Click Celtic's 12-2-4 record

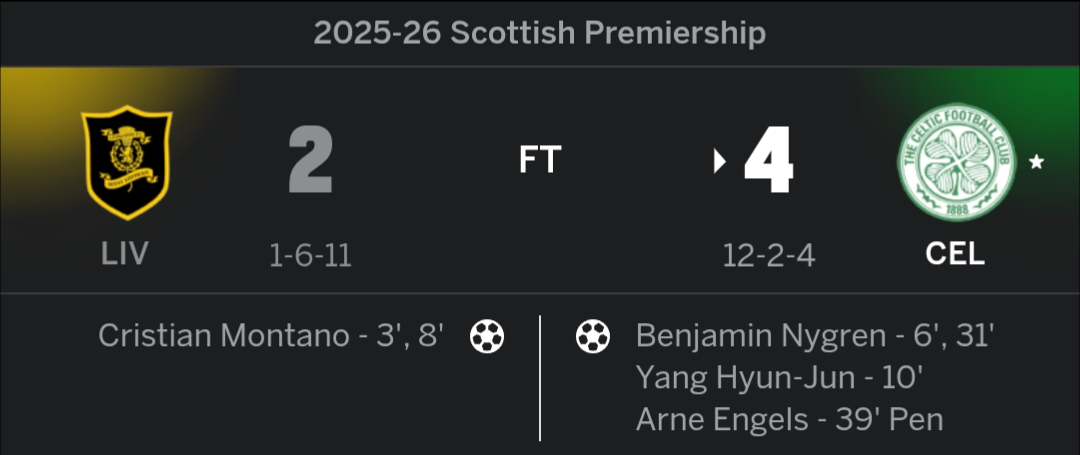(x=769, y=256)
